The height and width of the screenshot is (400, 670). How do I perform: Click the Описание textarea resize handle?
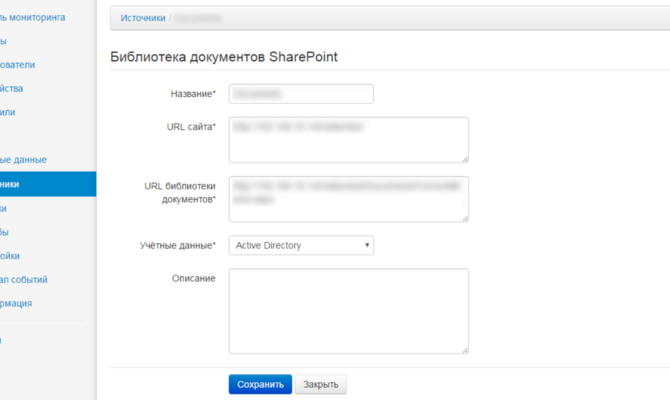pos(464,349)
